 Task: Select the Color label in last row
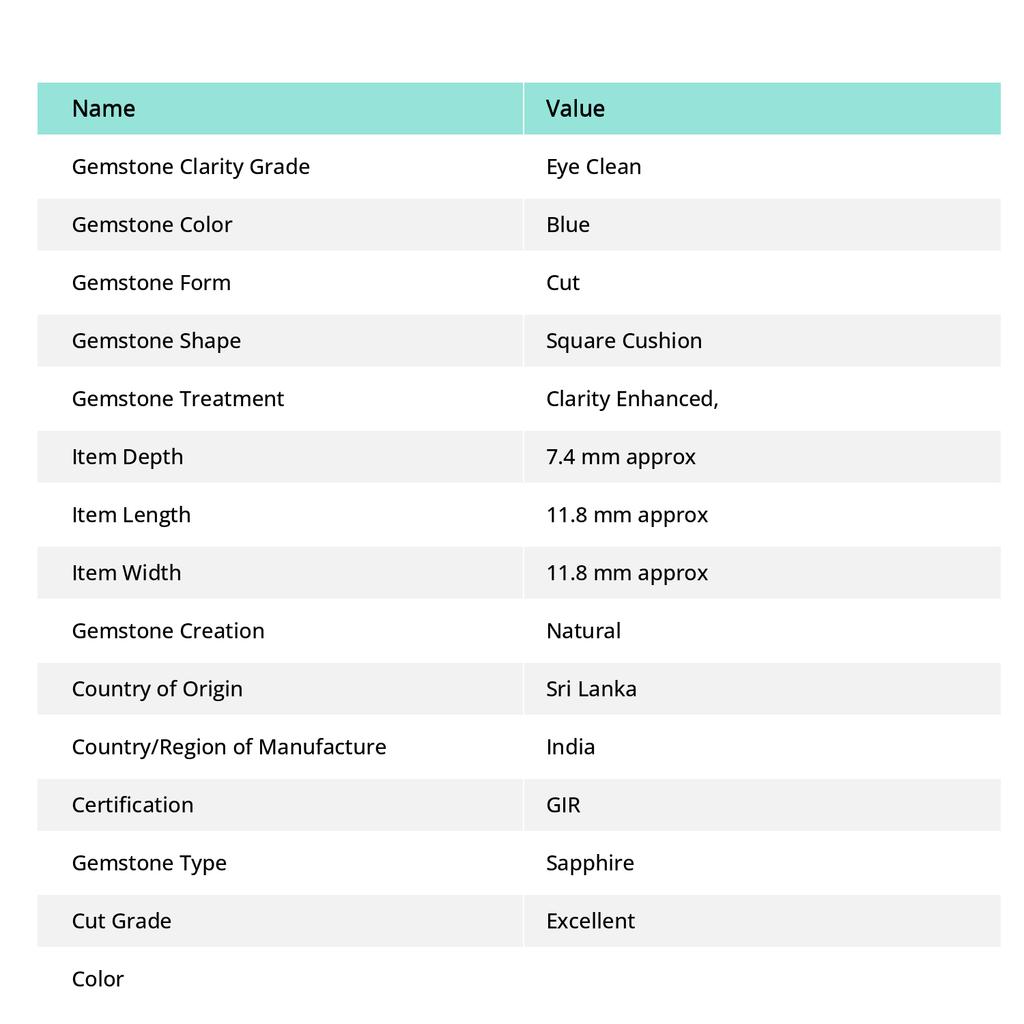pyautogui.click(x=97, y=980)
